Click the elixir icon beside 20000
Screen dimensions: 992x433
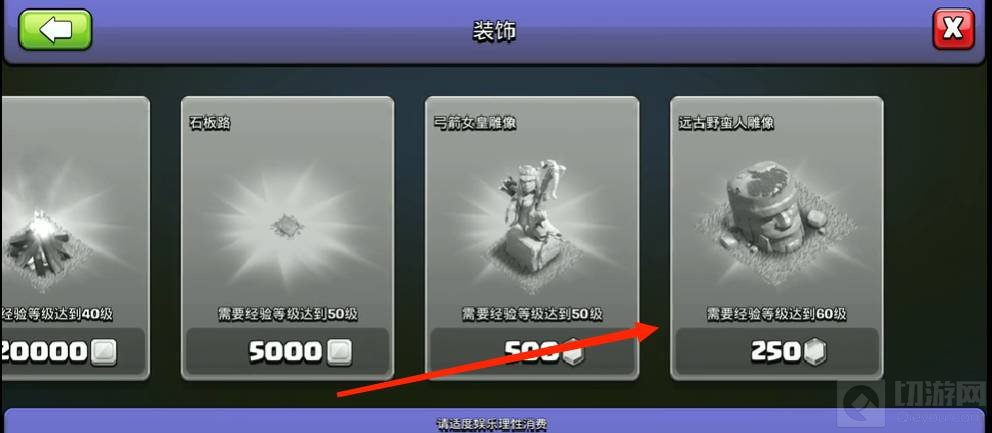(x=103, y=352)
